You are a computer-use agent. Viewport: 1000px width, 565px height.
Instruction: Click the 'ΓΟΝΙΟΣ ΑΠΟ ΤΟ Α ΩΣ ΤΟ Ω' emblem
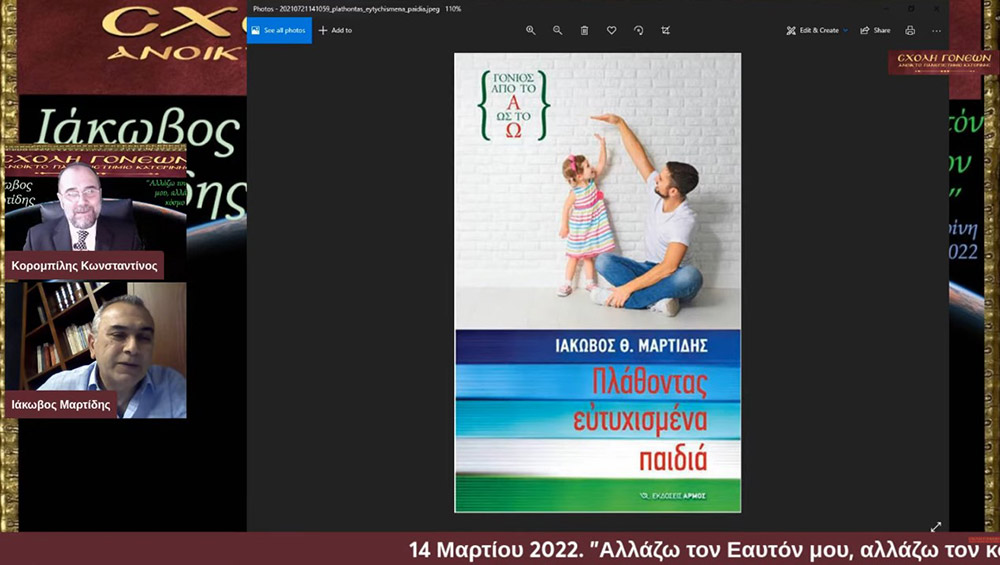coord(513,105)
